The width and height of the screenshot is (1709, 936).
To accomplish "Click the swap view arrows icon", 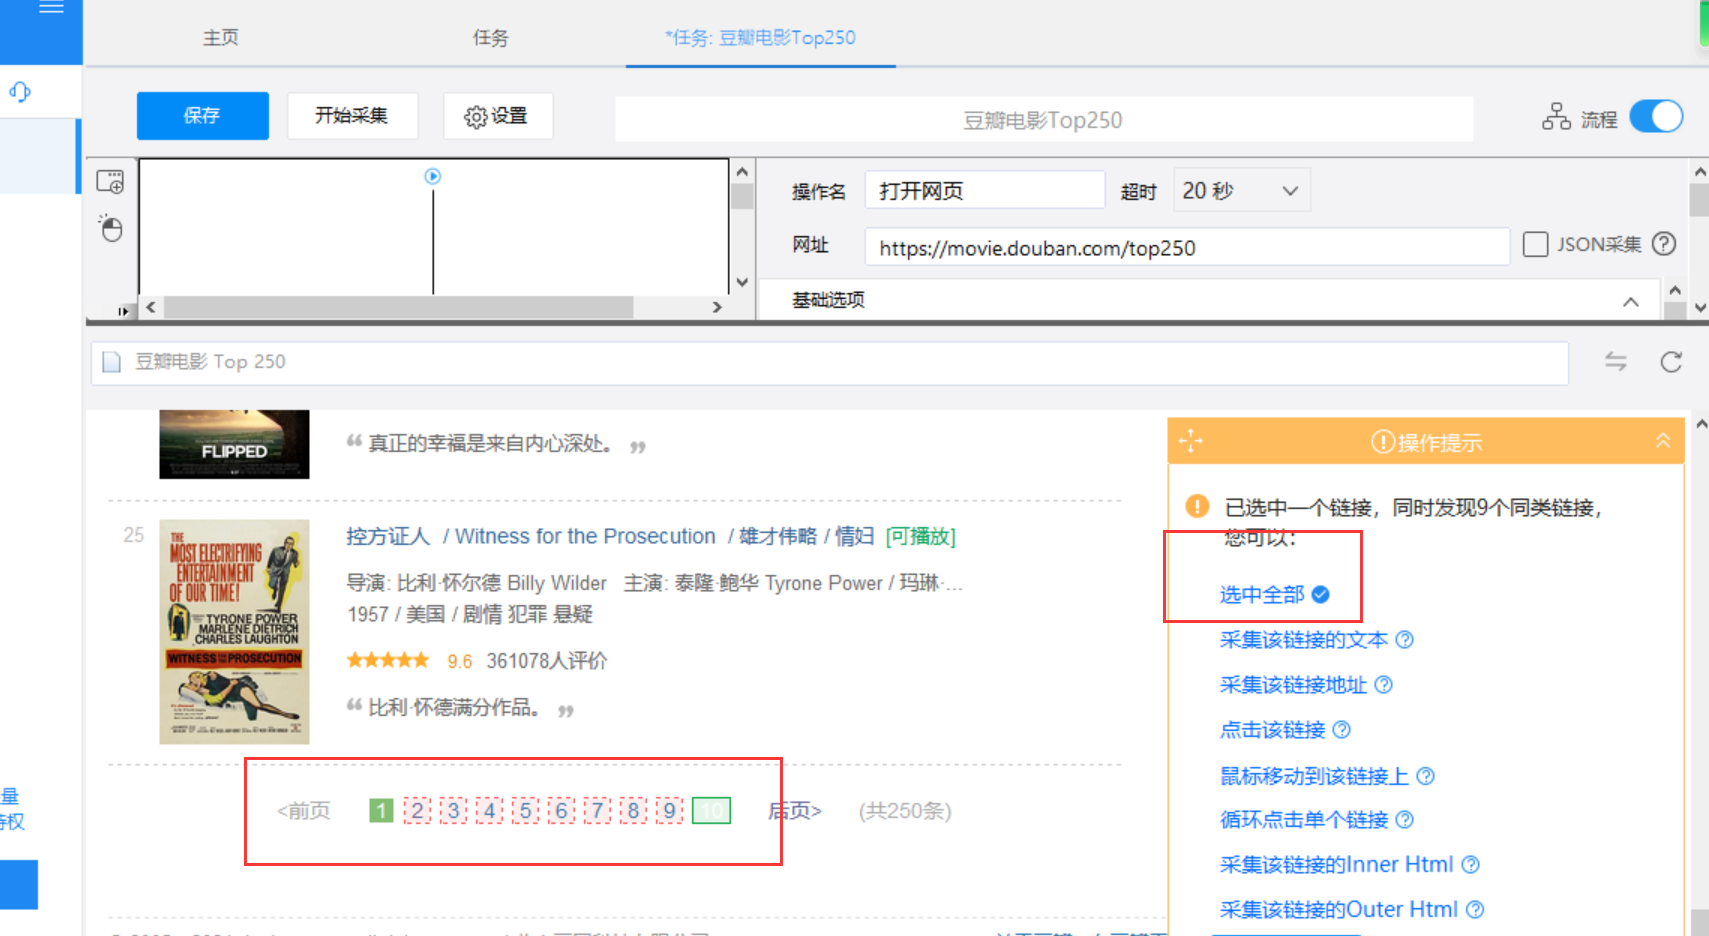I will pos(1616,361).
